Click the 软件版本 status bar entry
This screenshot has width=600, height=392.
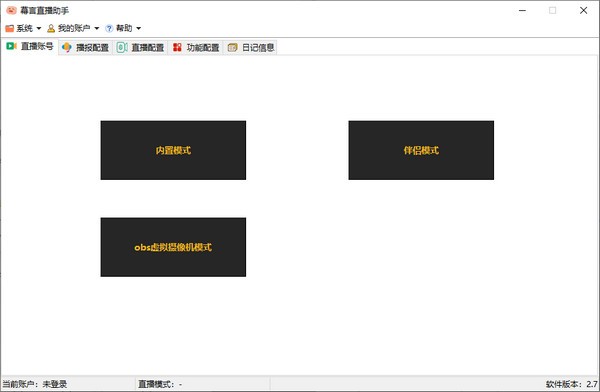(572, 384)
